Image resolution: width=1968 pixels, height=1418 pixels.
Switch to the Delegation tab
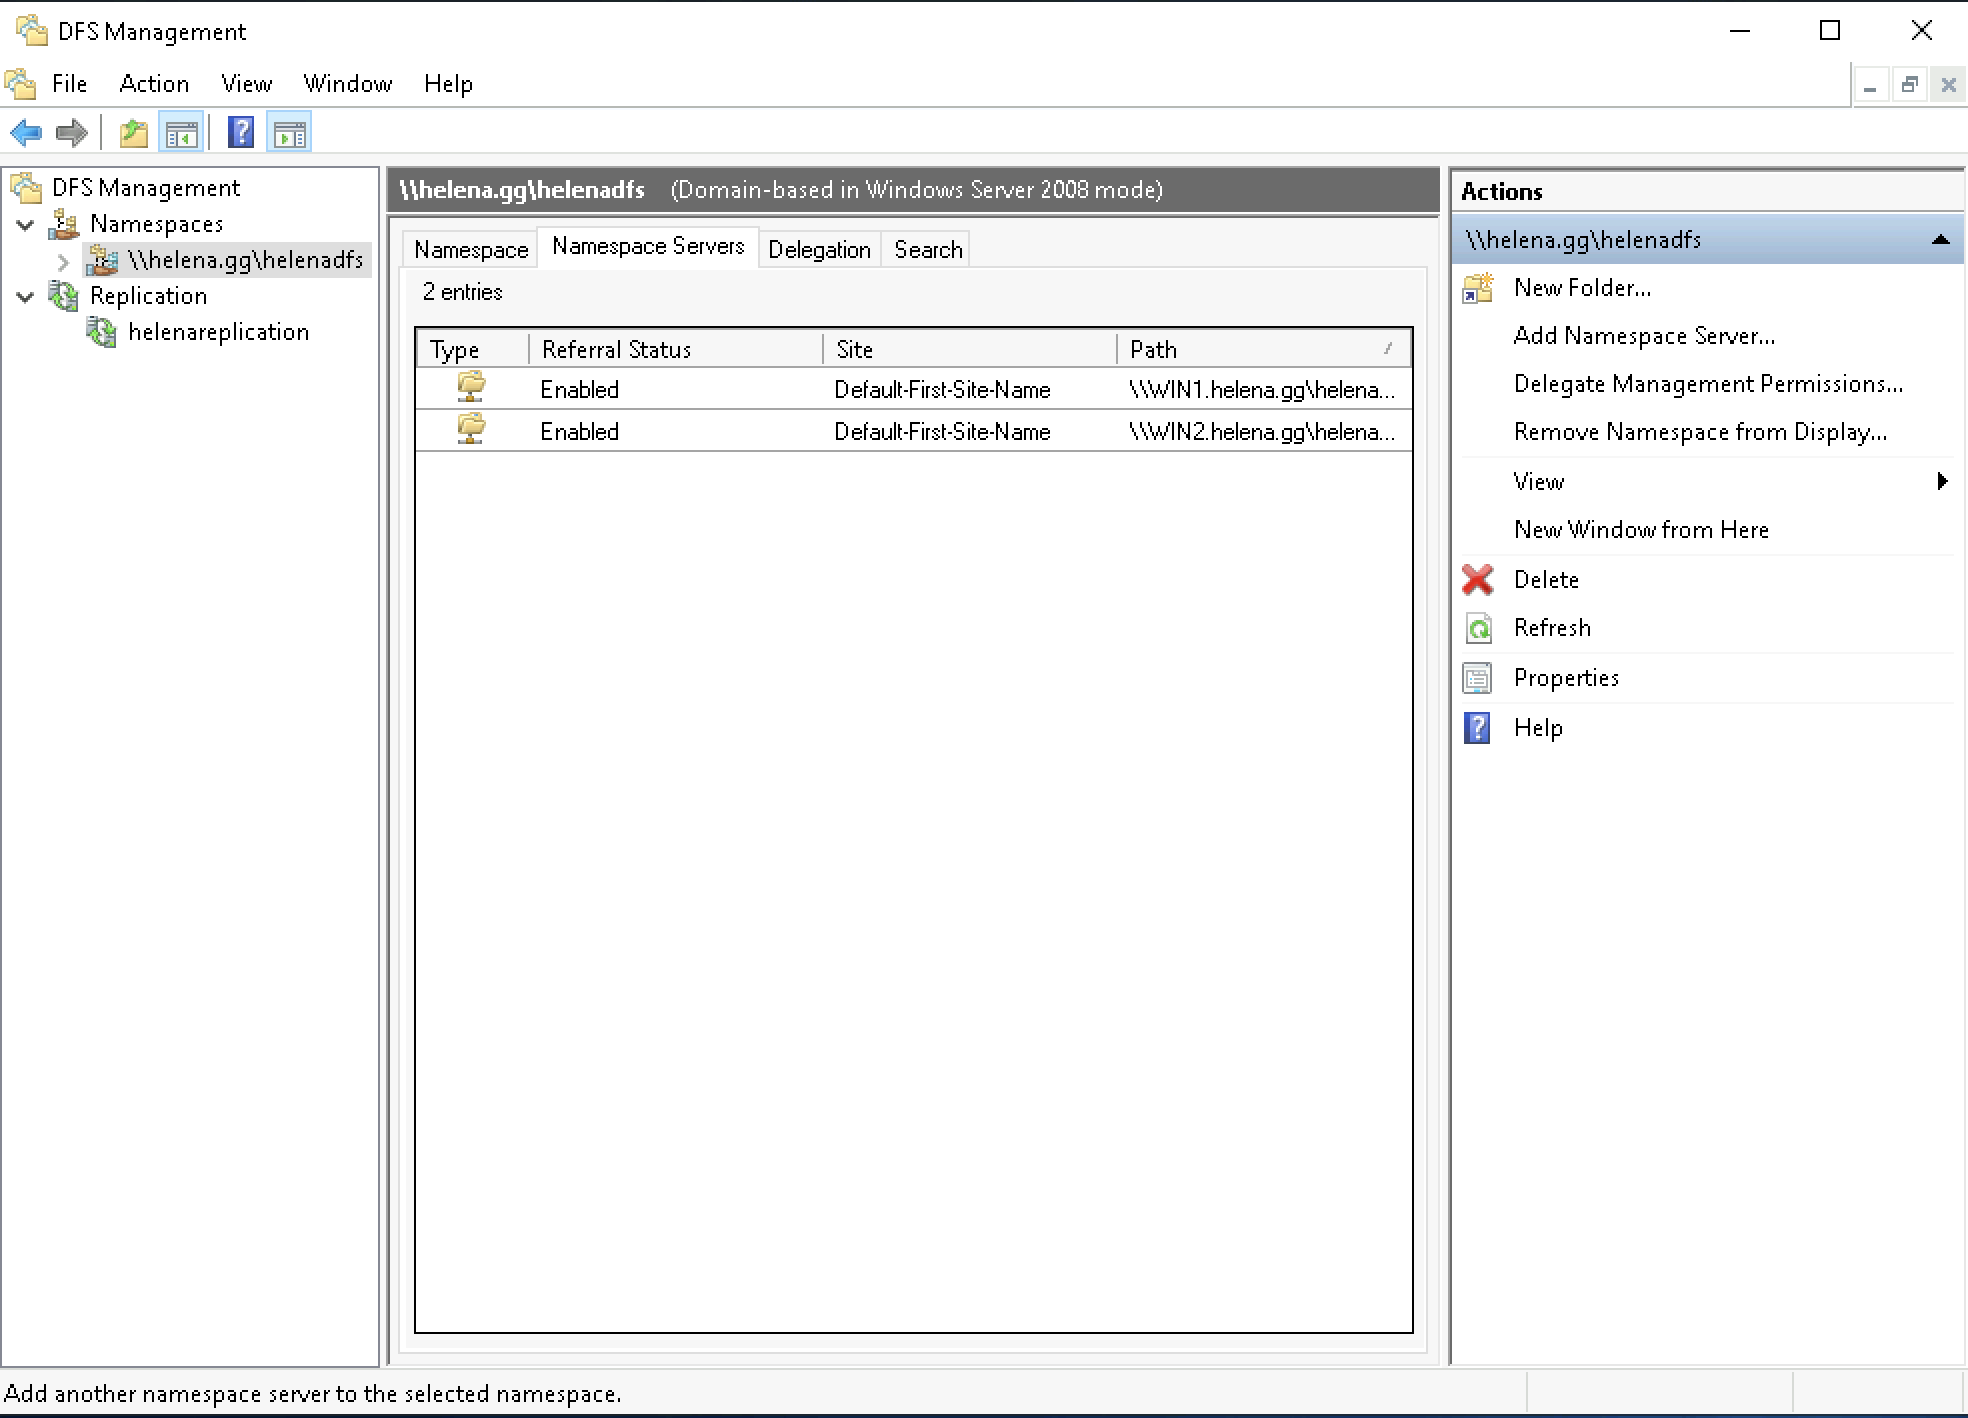tap(819, 250)
